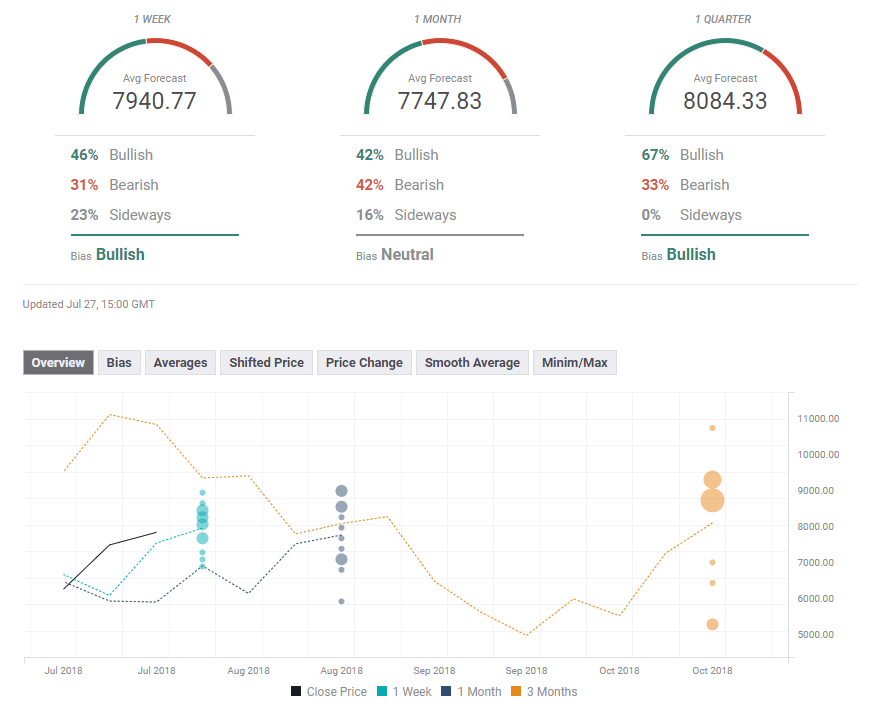The image size is (871, 705).
Task: Click the 1 Month legend label
Action: (479, 692)
